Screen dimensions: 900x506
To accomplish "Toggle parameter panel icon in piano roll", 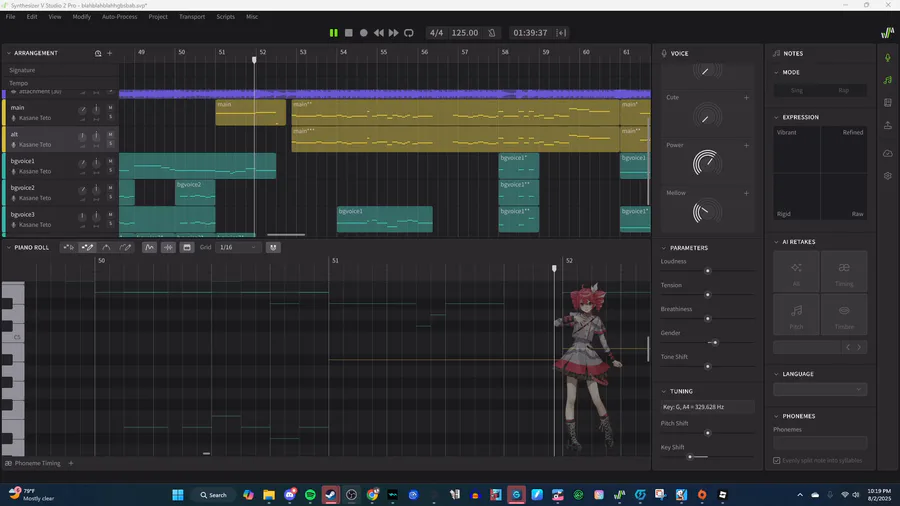I will pos(187,247).
